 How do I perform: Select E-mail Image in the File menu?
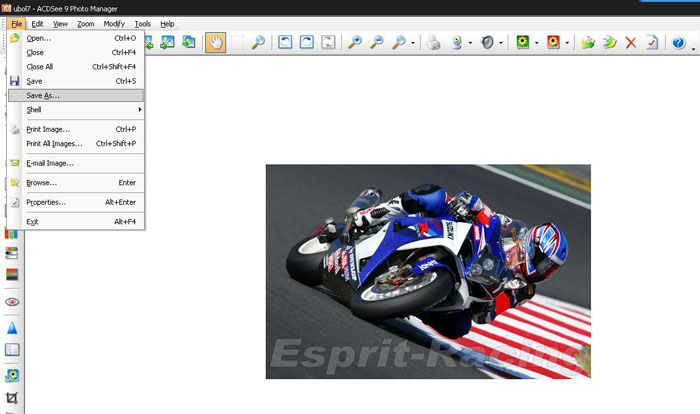coord(50,163)
